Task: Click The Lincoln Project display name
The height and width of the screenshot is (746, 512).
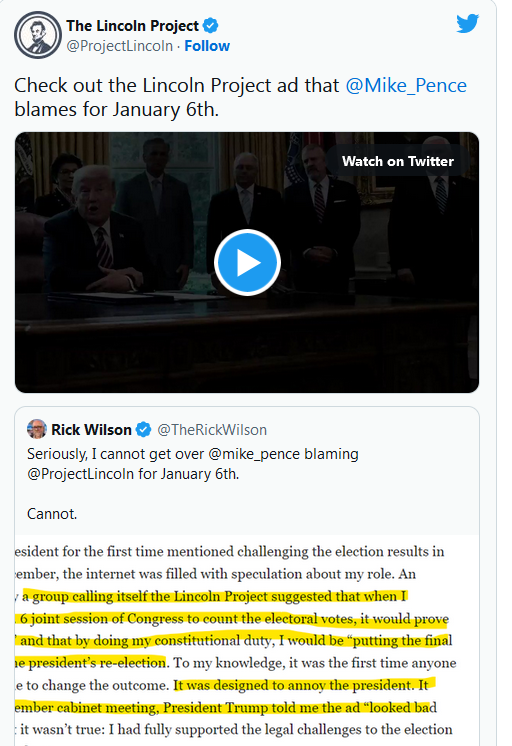Action: click(x=132, y=26)
